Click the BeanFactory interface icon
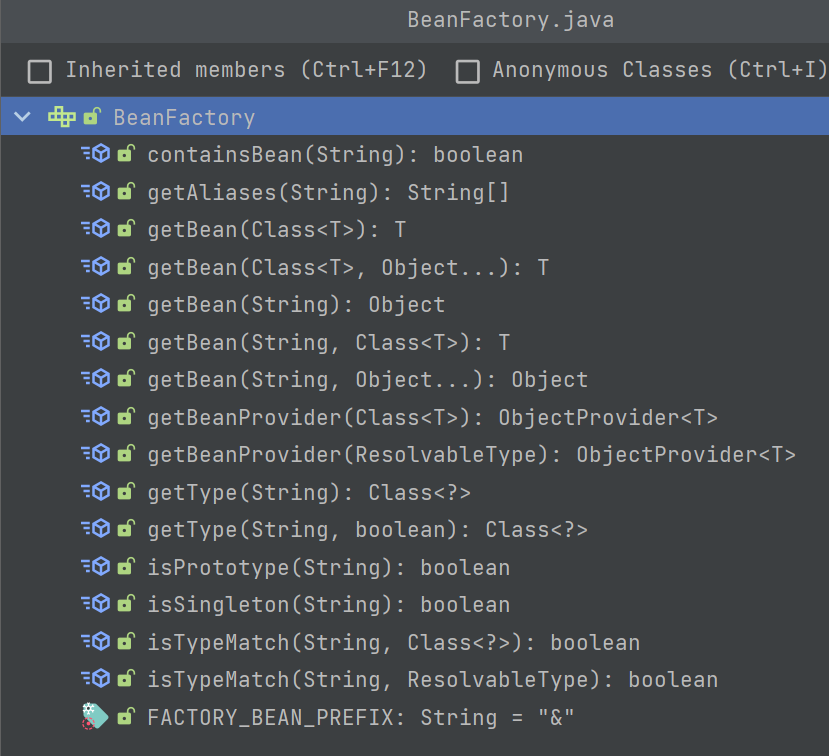The width and height of the screenshot is (829, 756). click(x=62, y=116)
